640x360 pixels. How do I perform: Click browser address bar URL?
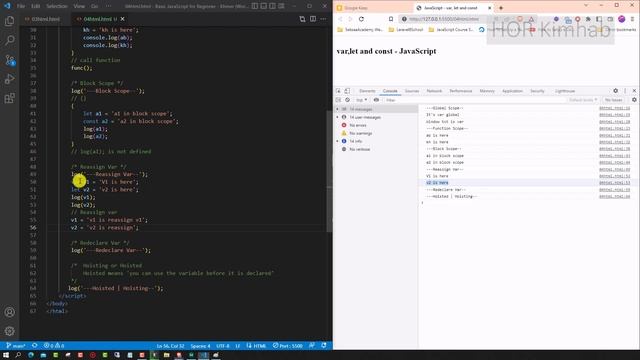(444, 19)
